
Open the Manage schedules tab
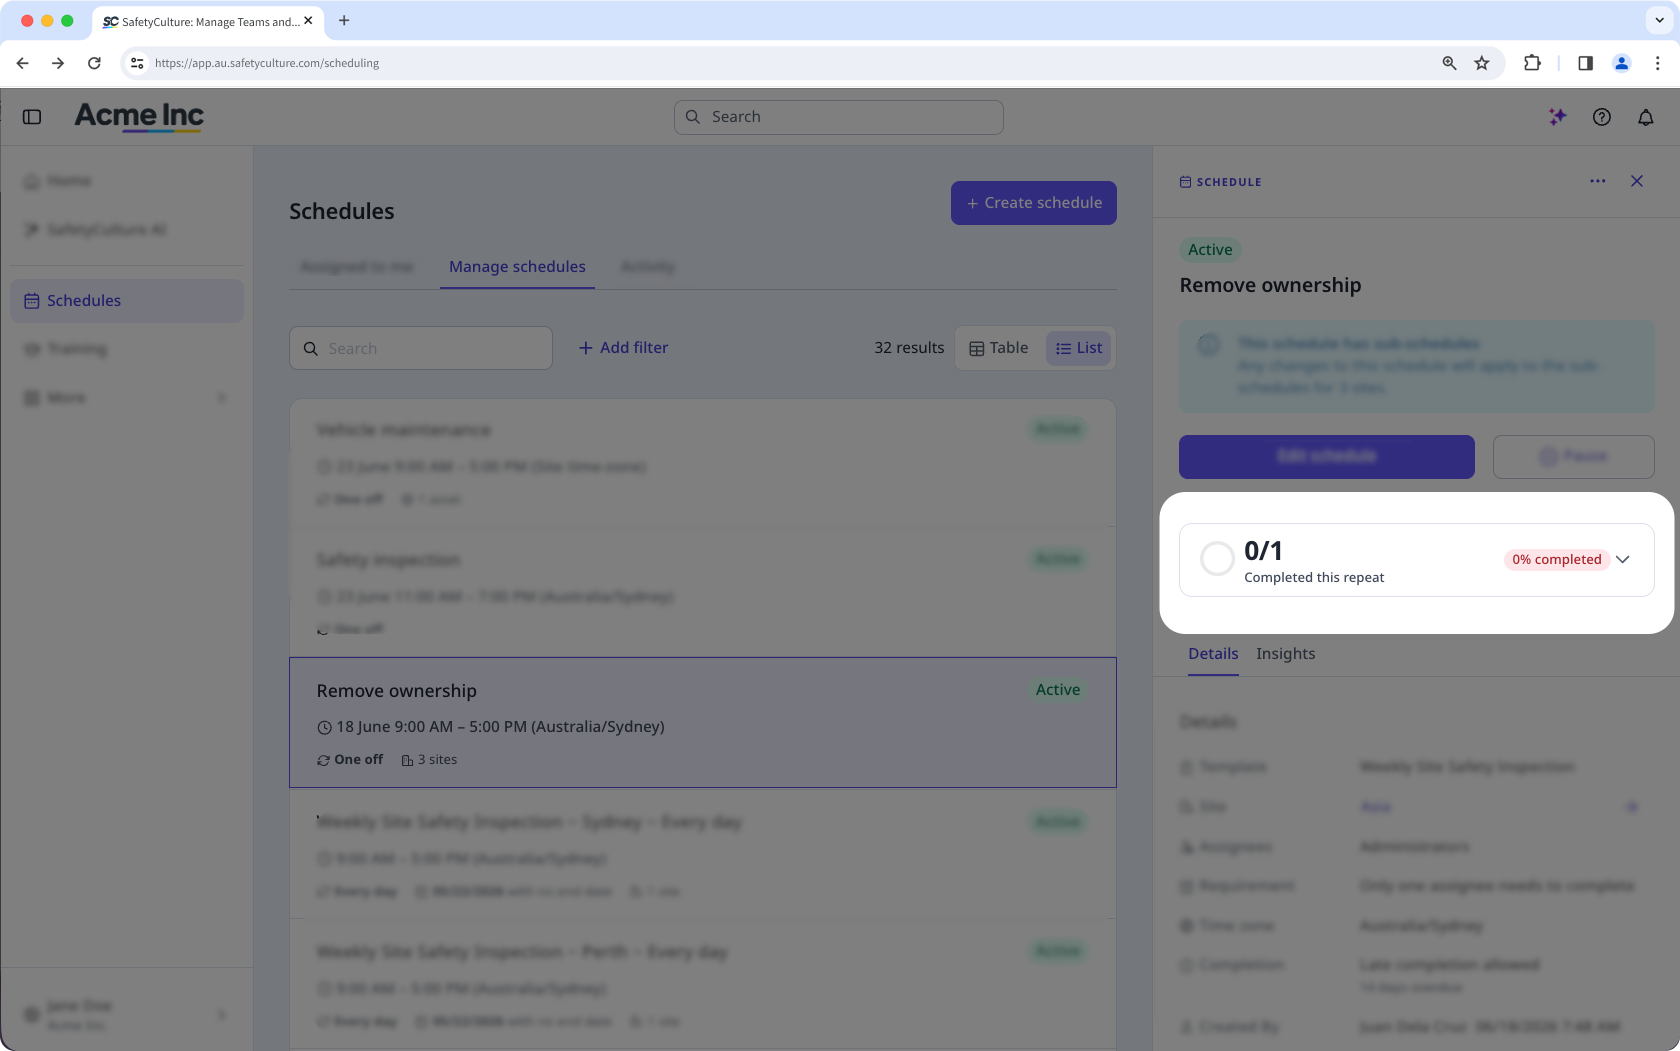coord(517,267)
